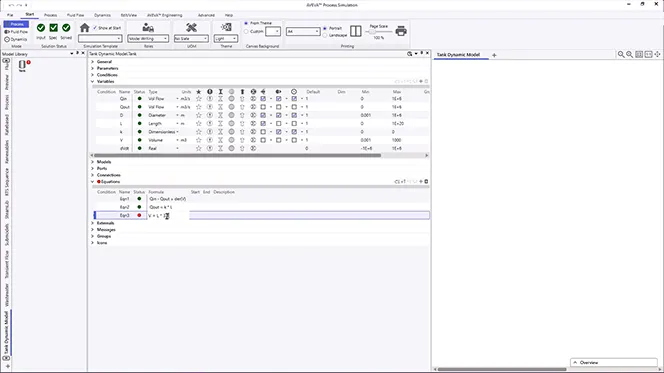Image resolution: width=664 pixels, height=373 pixels.
Task: Click the red status dot of Eqn3
Action: (x=139, y=216)
